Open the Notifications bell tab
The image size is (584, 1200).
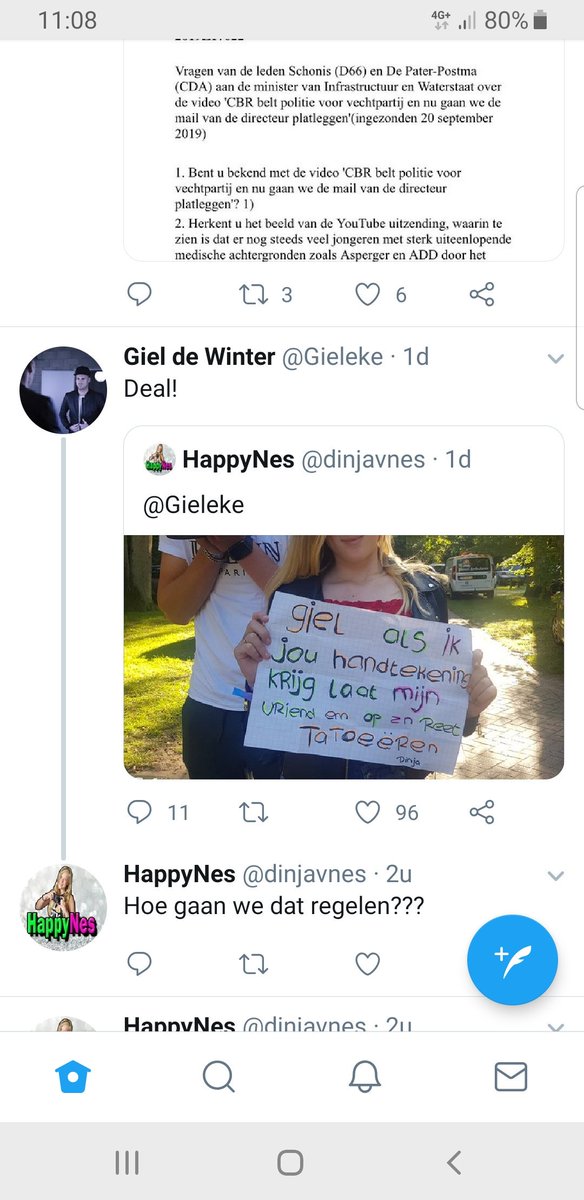(365, 1076)
